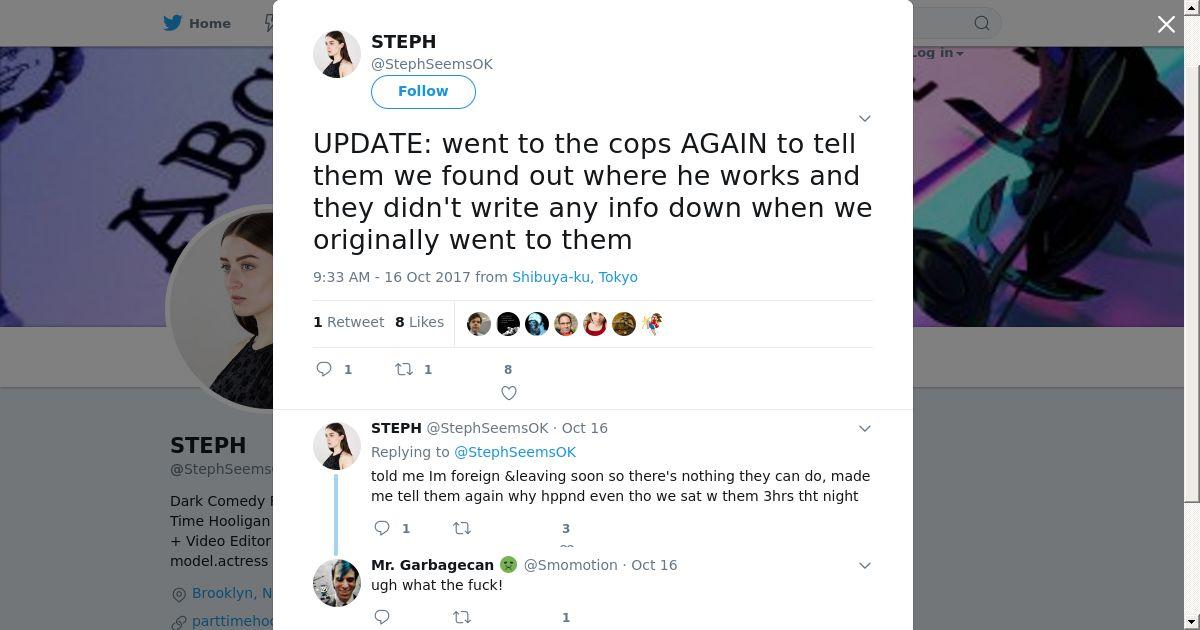Click the search magnifier icon
Viewport: 1200px width, 630px height.
coord(982,23)
